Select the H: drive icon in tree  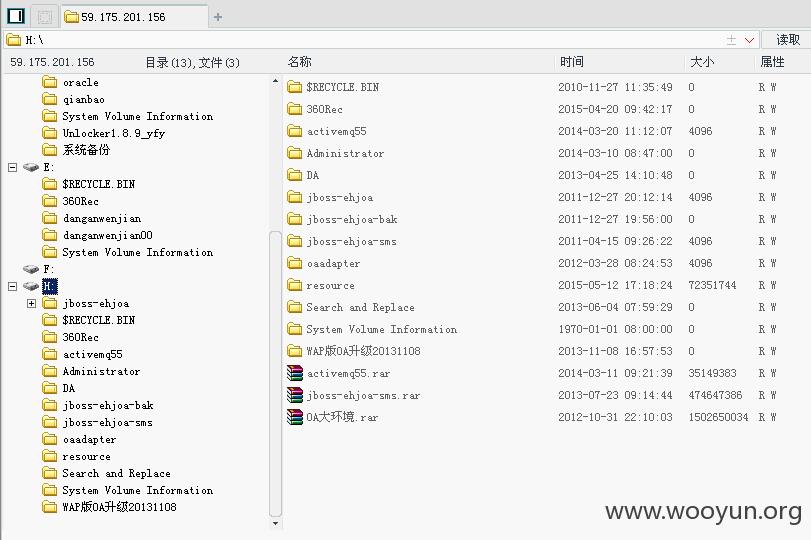(x=32, y=286)
